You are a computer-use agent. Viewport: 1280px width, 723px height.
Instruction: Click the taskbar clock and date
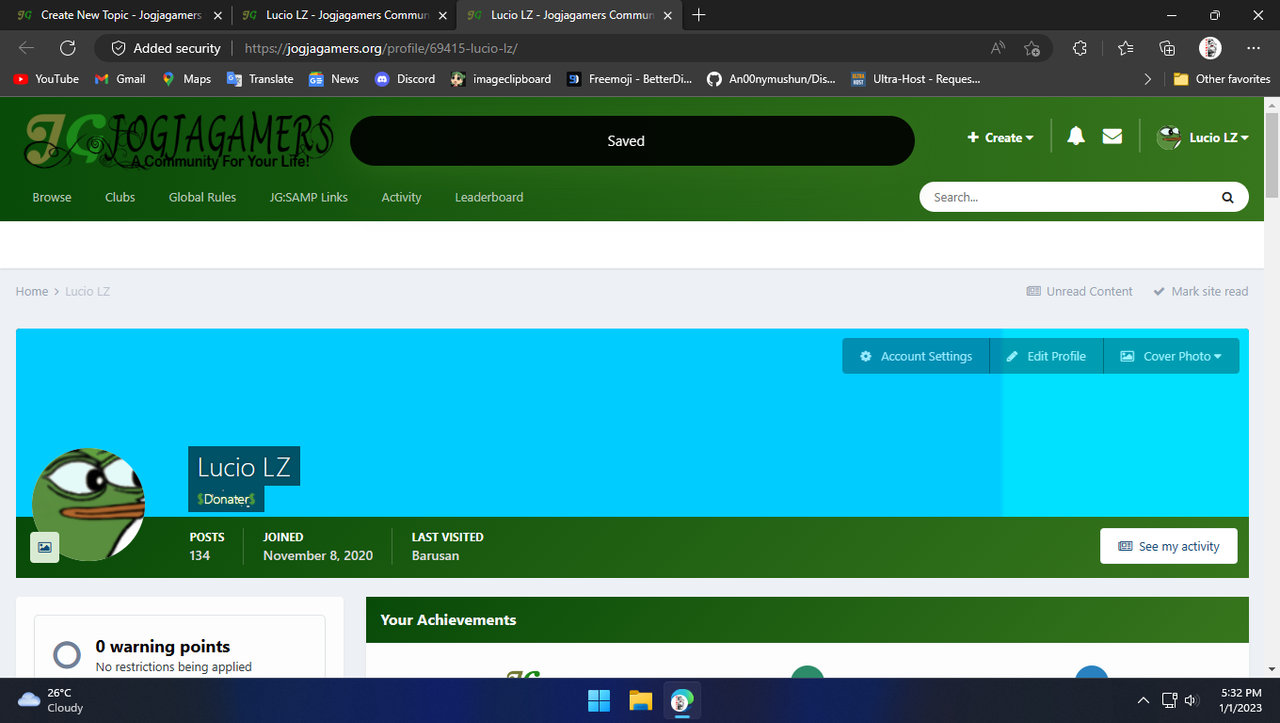click(1241, 700)
